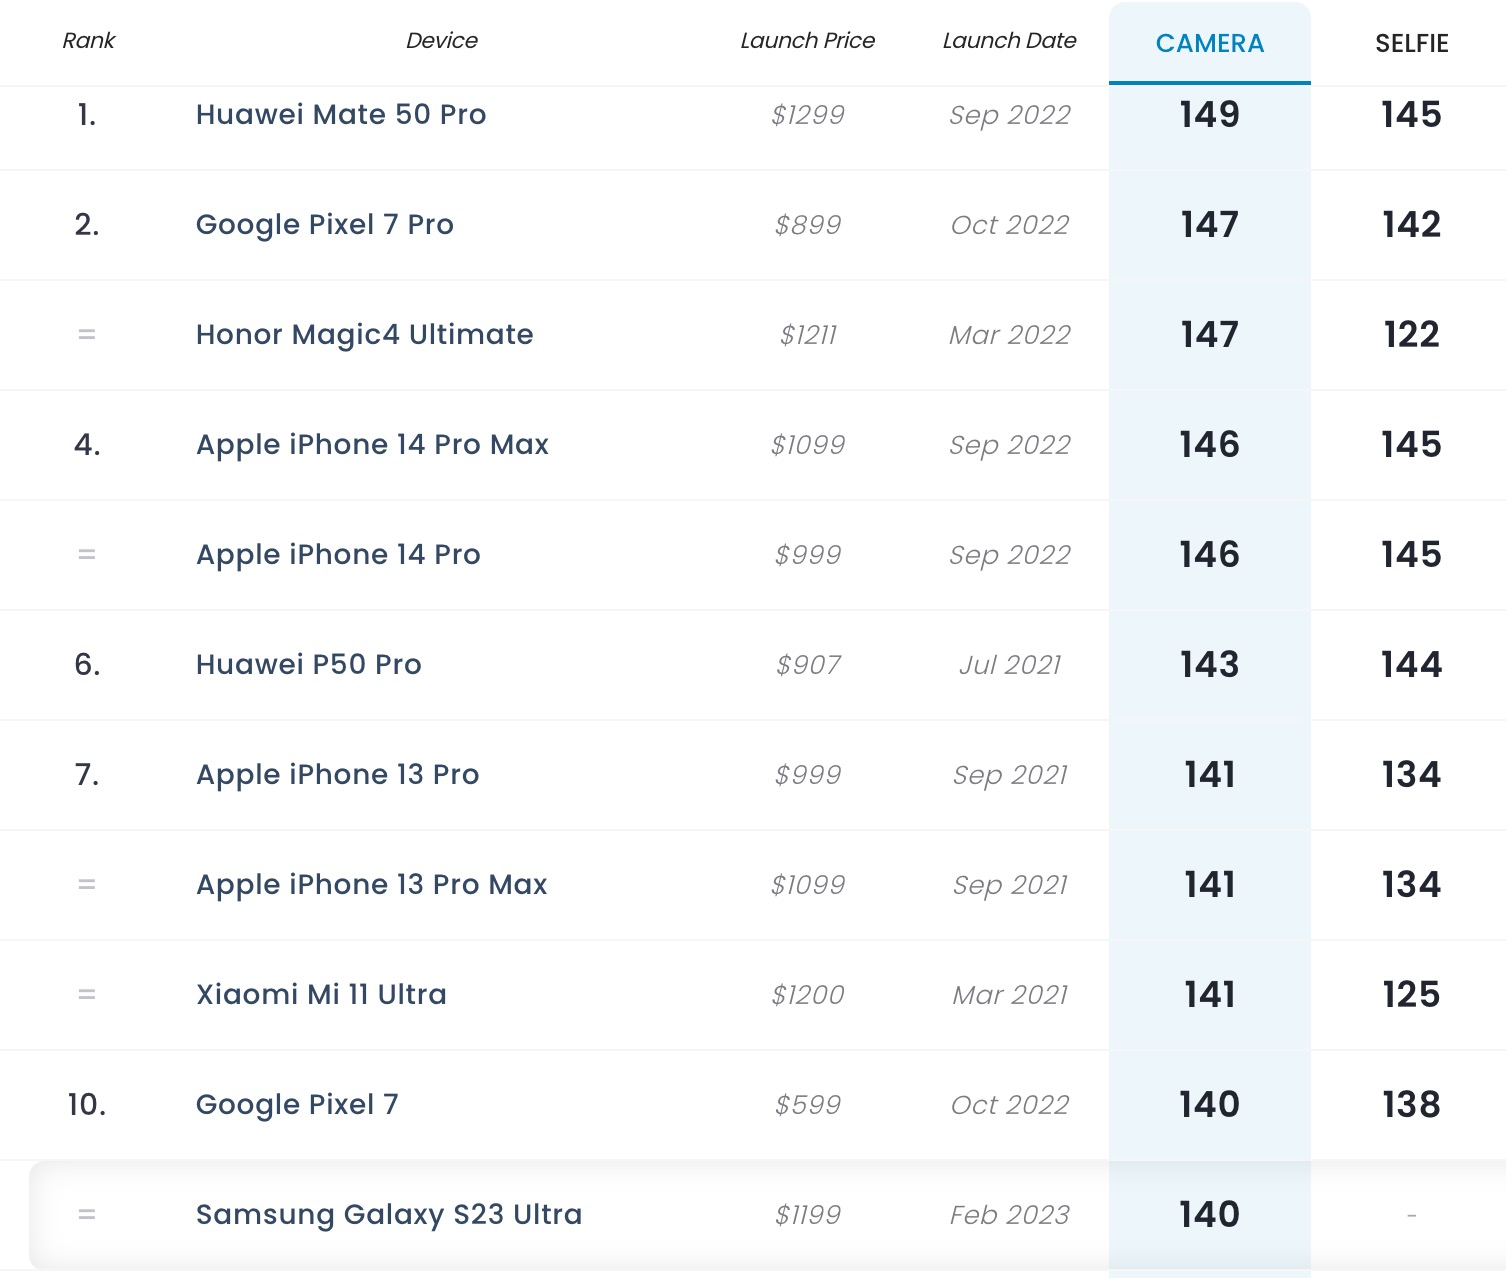Click the Device column header

point(442,41)
